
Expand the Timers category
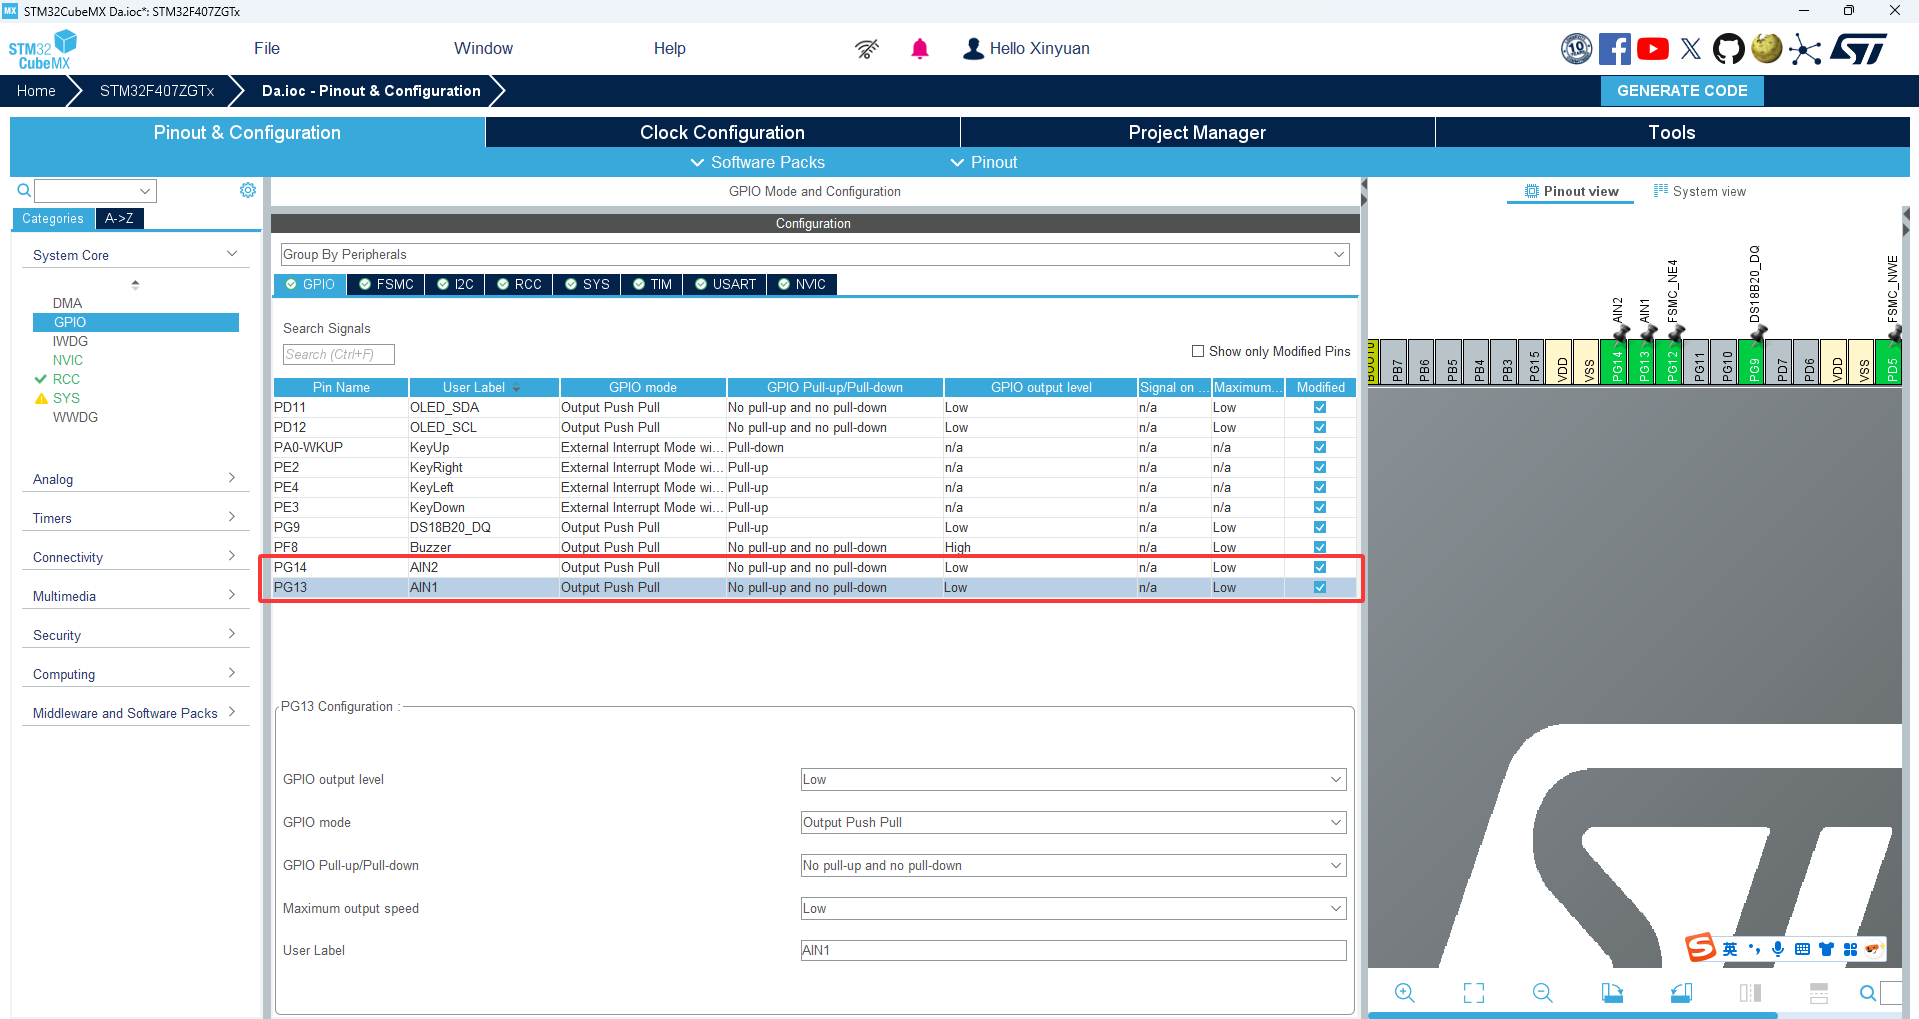tap(135, 518)
